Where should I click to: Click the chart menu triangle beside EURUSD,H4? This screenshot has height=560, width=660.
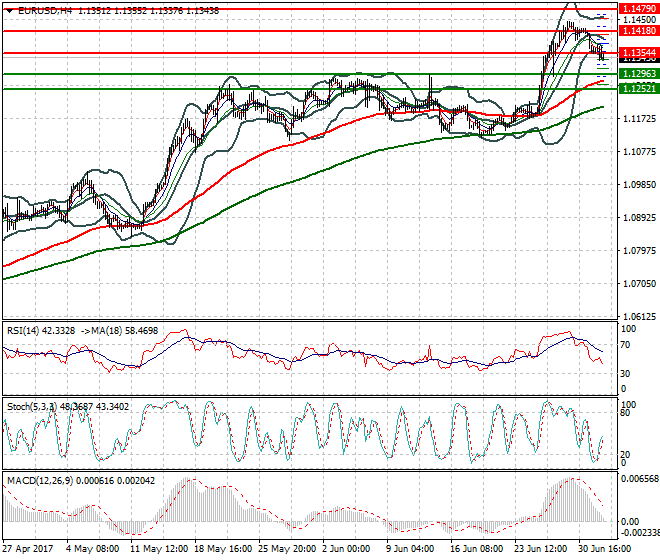9,11
